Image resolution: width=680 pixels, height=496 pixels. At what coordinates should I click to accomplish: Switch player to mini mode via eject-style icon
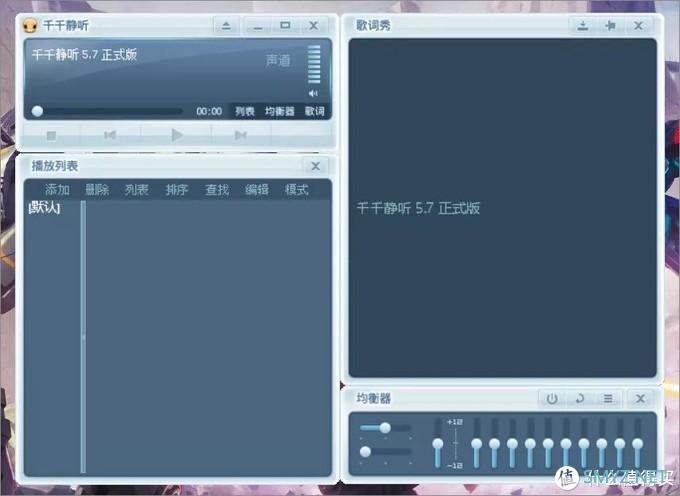point(226,26)
